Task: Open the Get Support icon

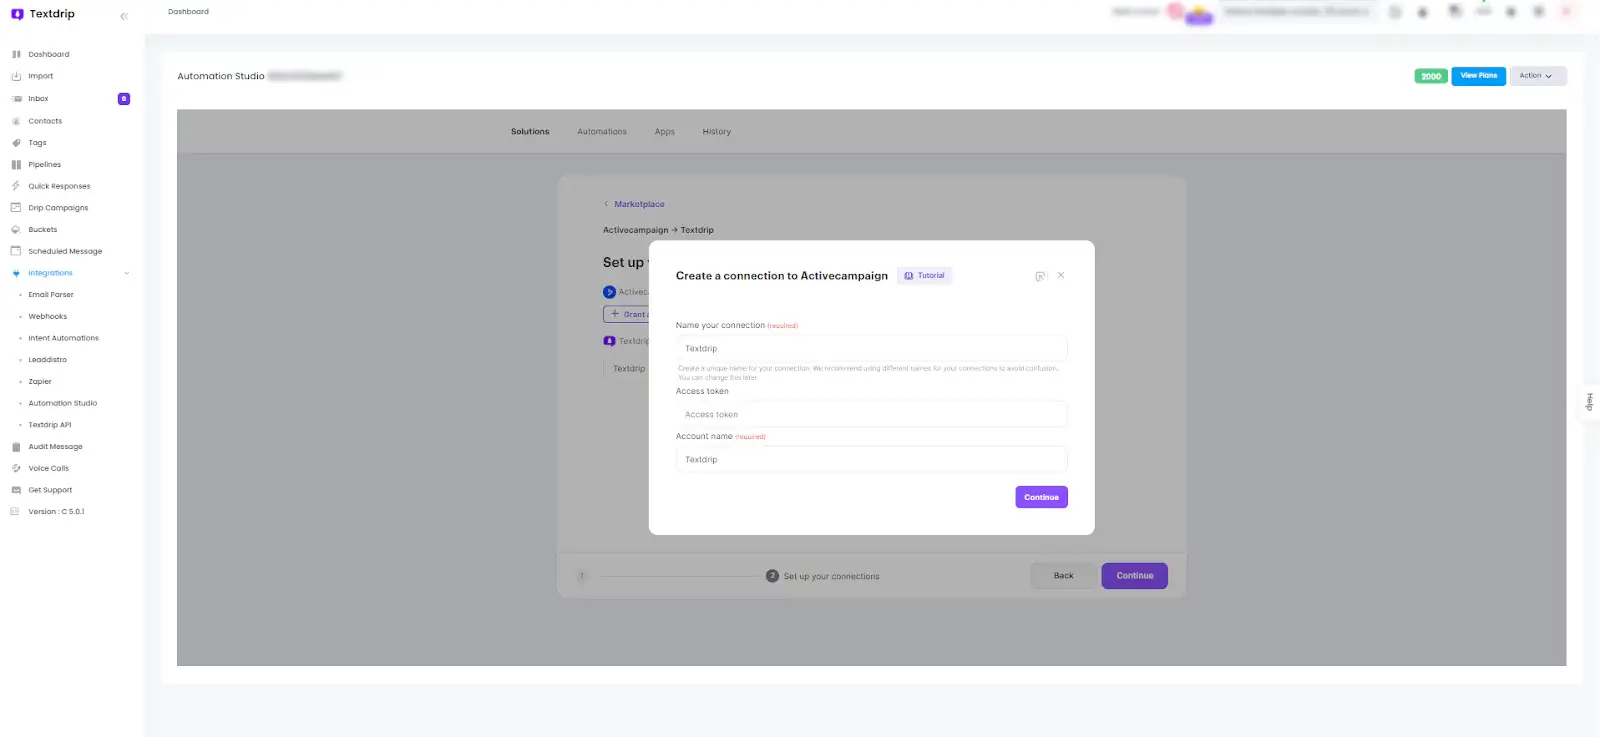Action: tap(16, 490)
